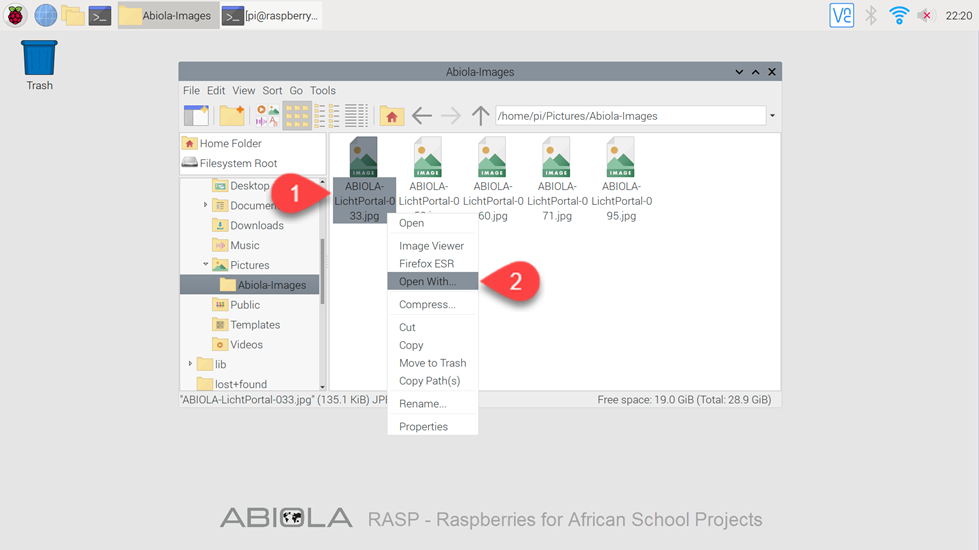This screenshot has width=979, height=550.
Task: Open the Tools menu
Action: [x=322, y=90]
